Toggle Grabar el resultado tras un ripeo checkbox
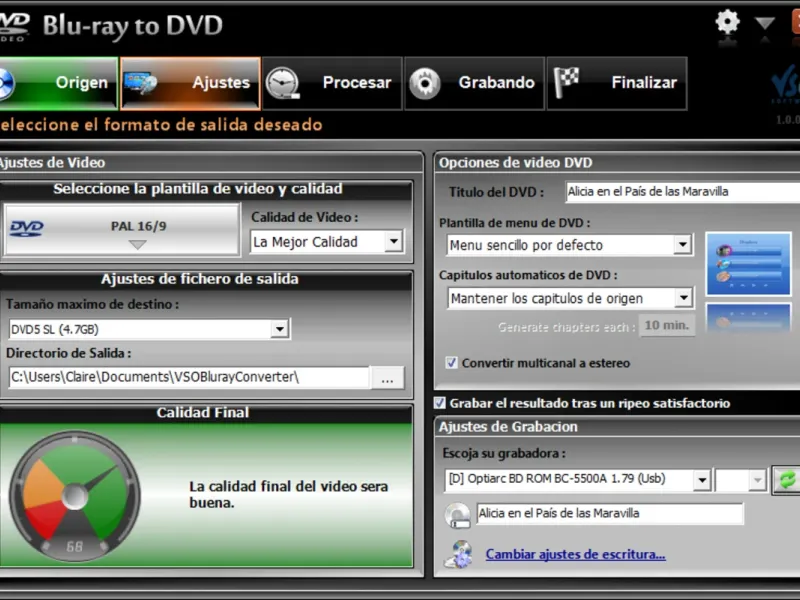 click(439, 403)
